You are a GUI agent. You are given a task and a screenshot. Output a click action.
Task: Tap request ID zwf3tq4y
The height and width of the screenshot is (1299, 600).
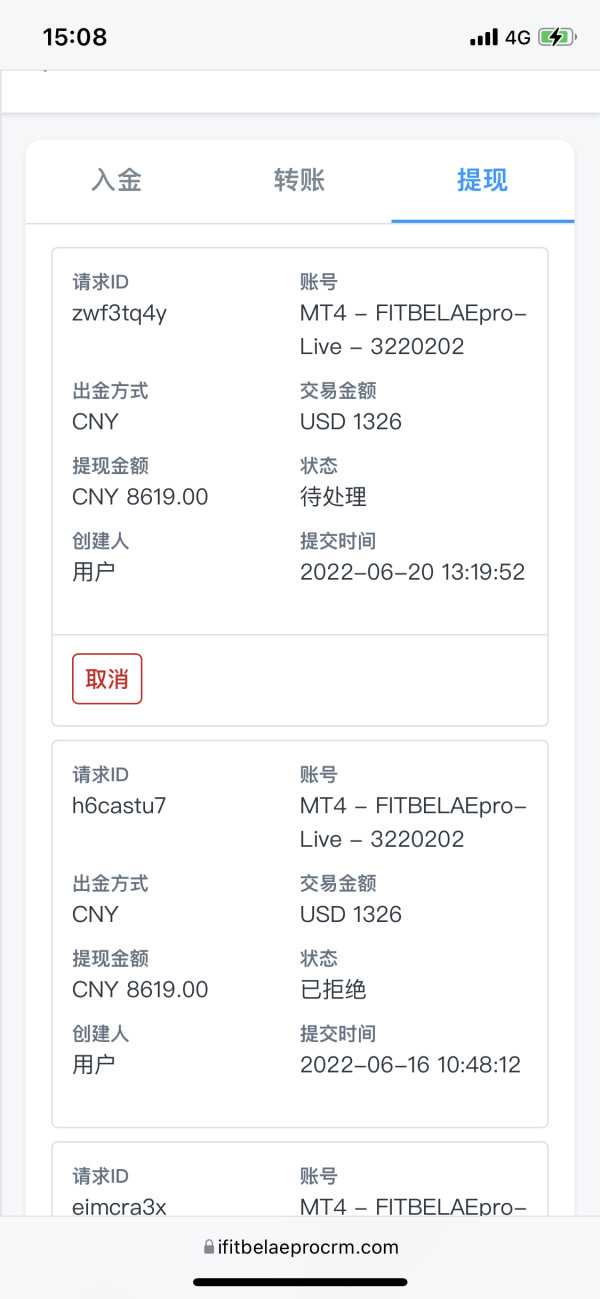pos(119,313)
